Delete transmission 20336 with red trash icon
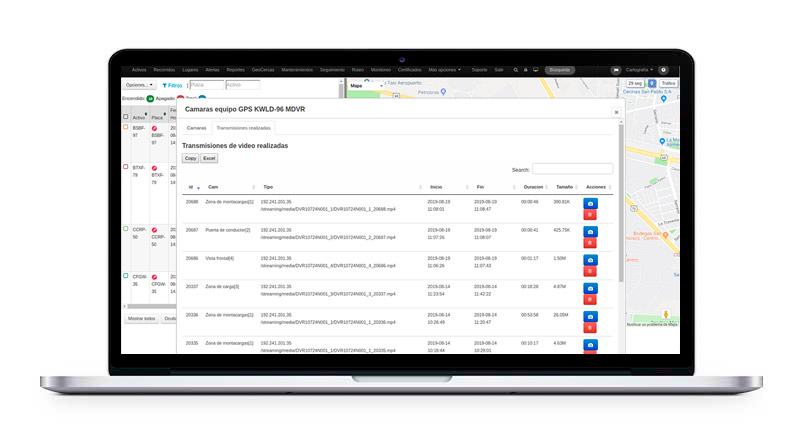 point(590,327)
